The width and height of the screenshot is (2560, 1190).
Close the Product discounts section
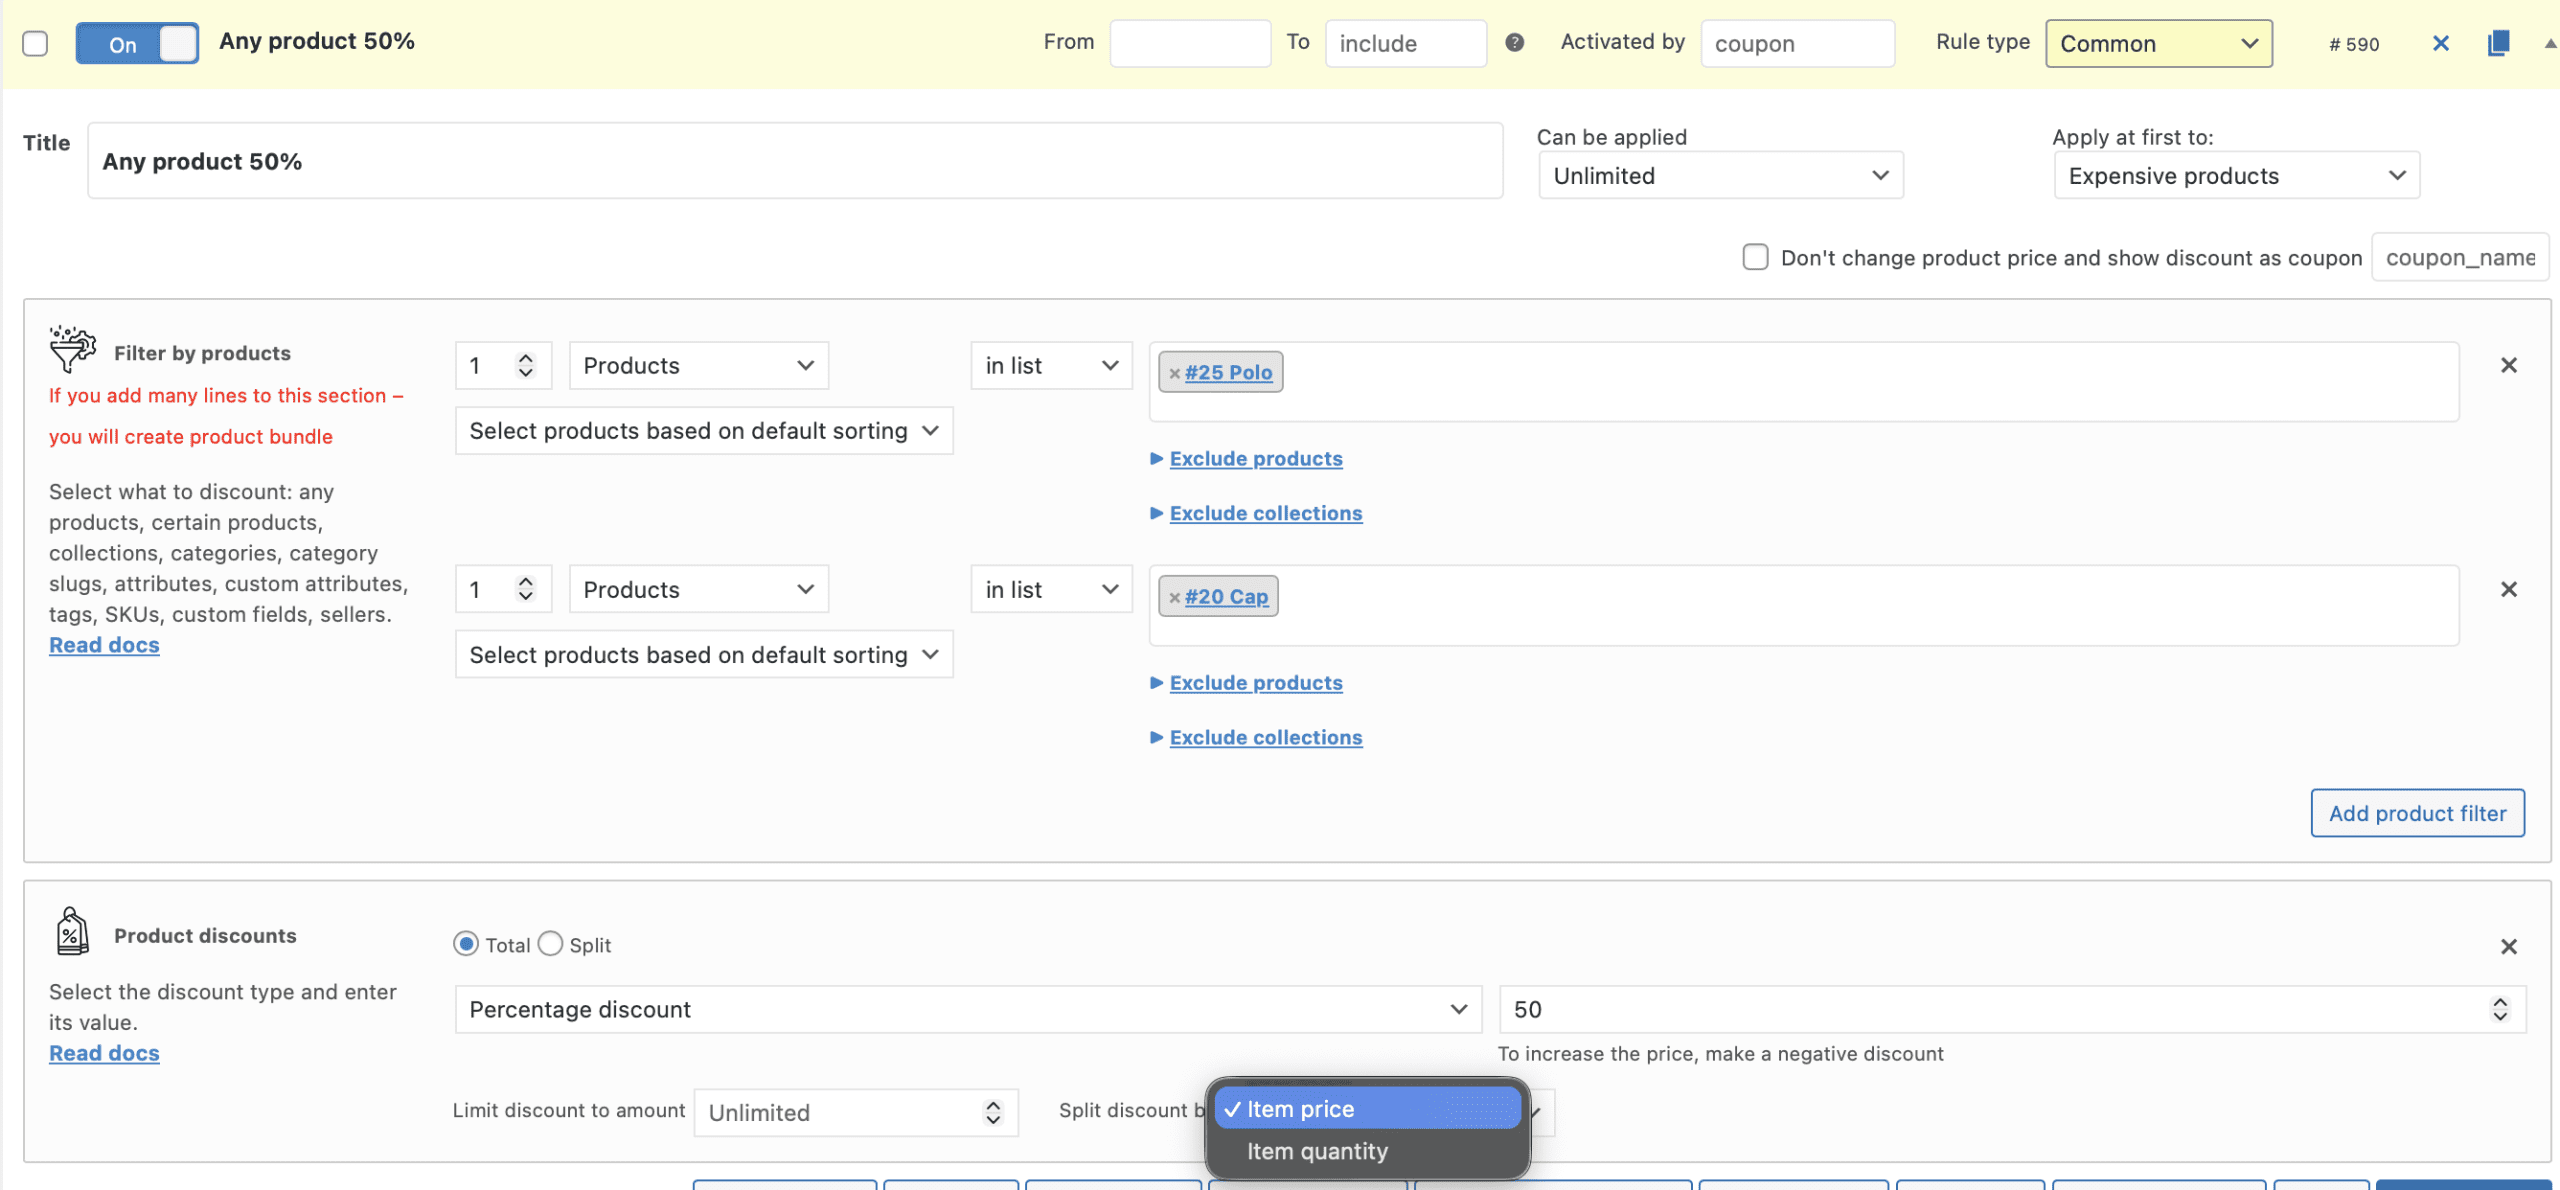point(2508,946)
